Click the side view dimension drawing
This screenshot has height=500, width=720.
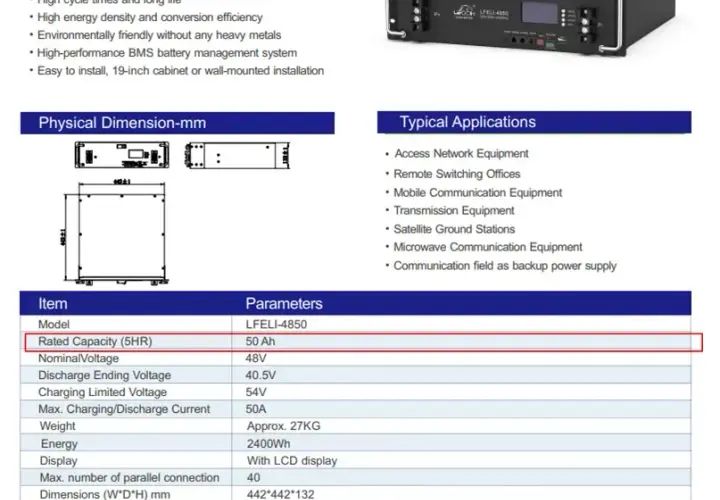237,155
